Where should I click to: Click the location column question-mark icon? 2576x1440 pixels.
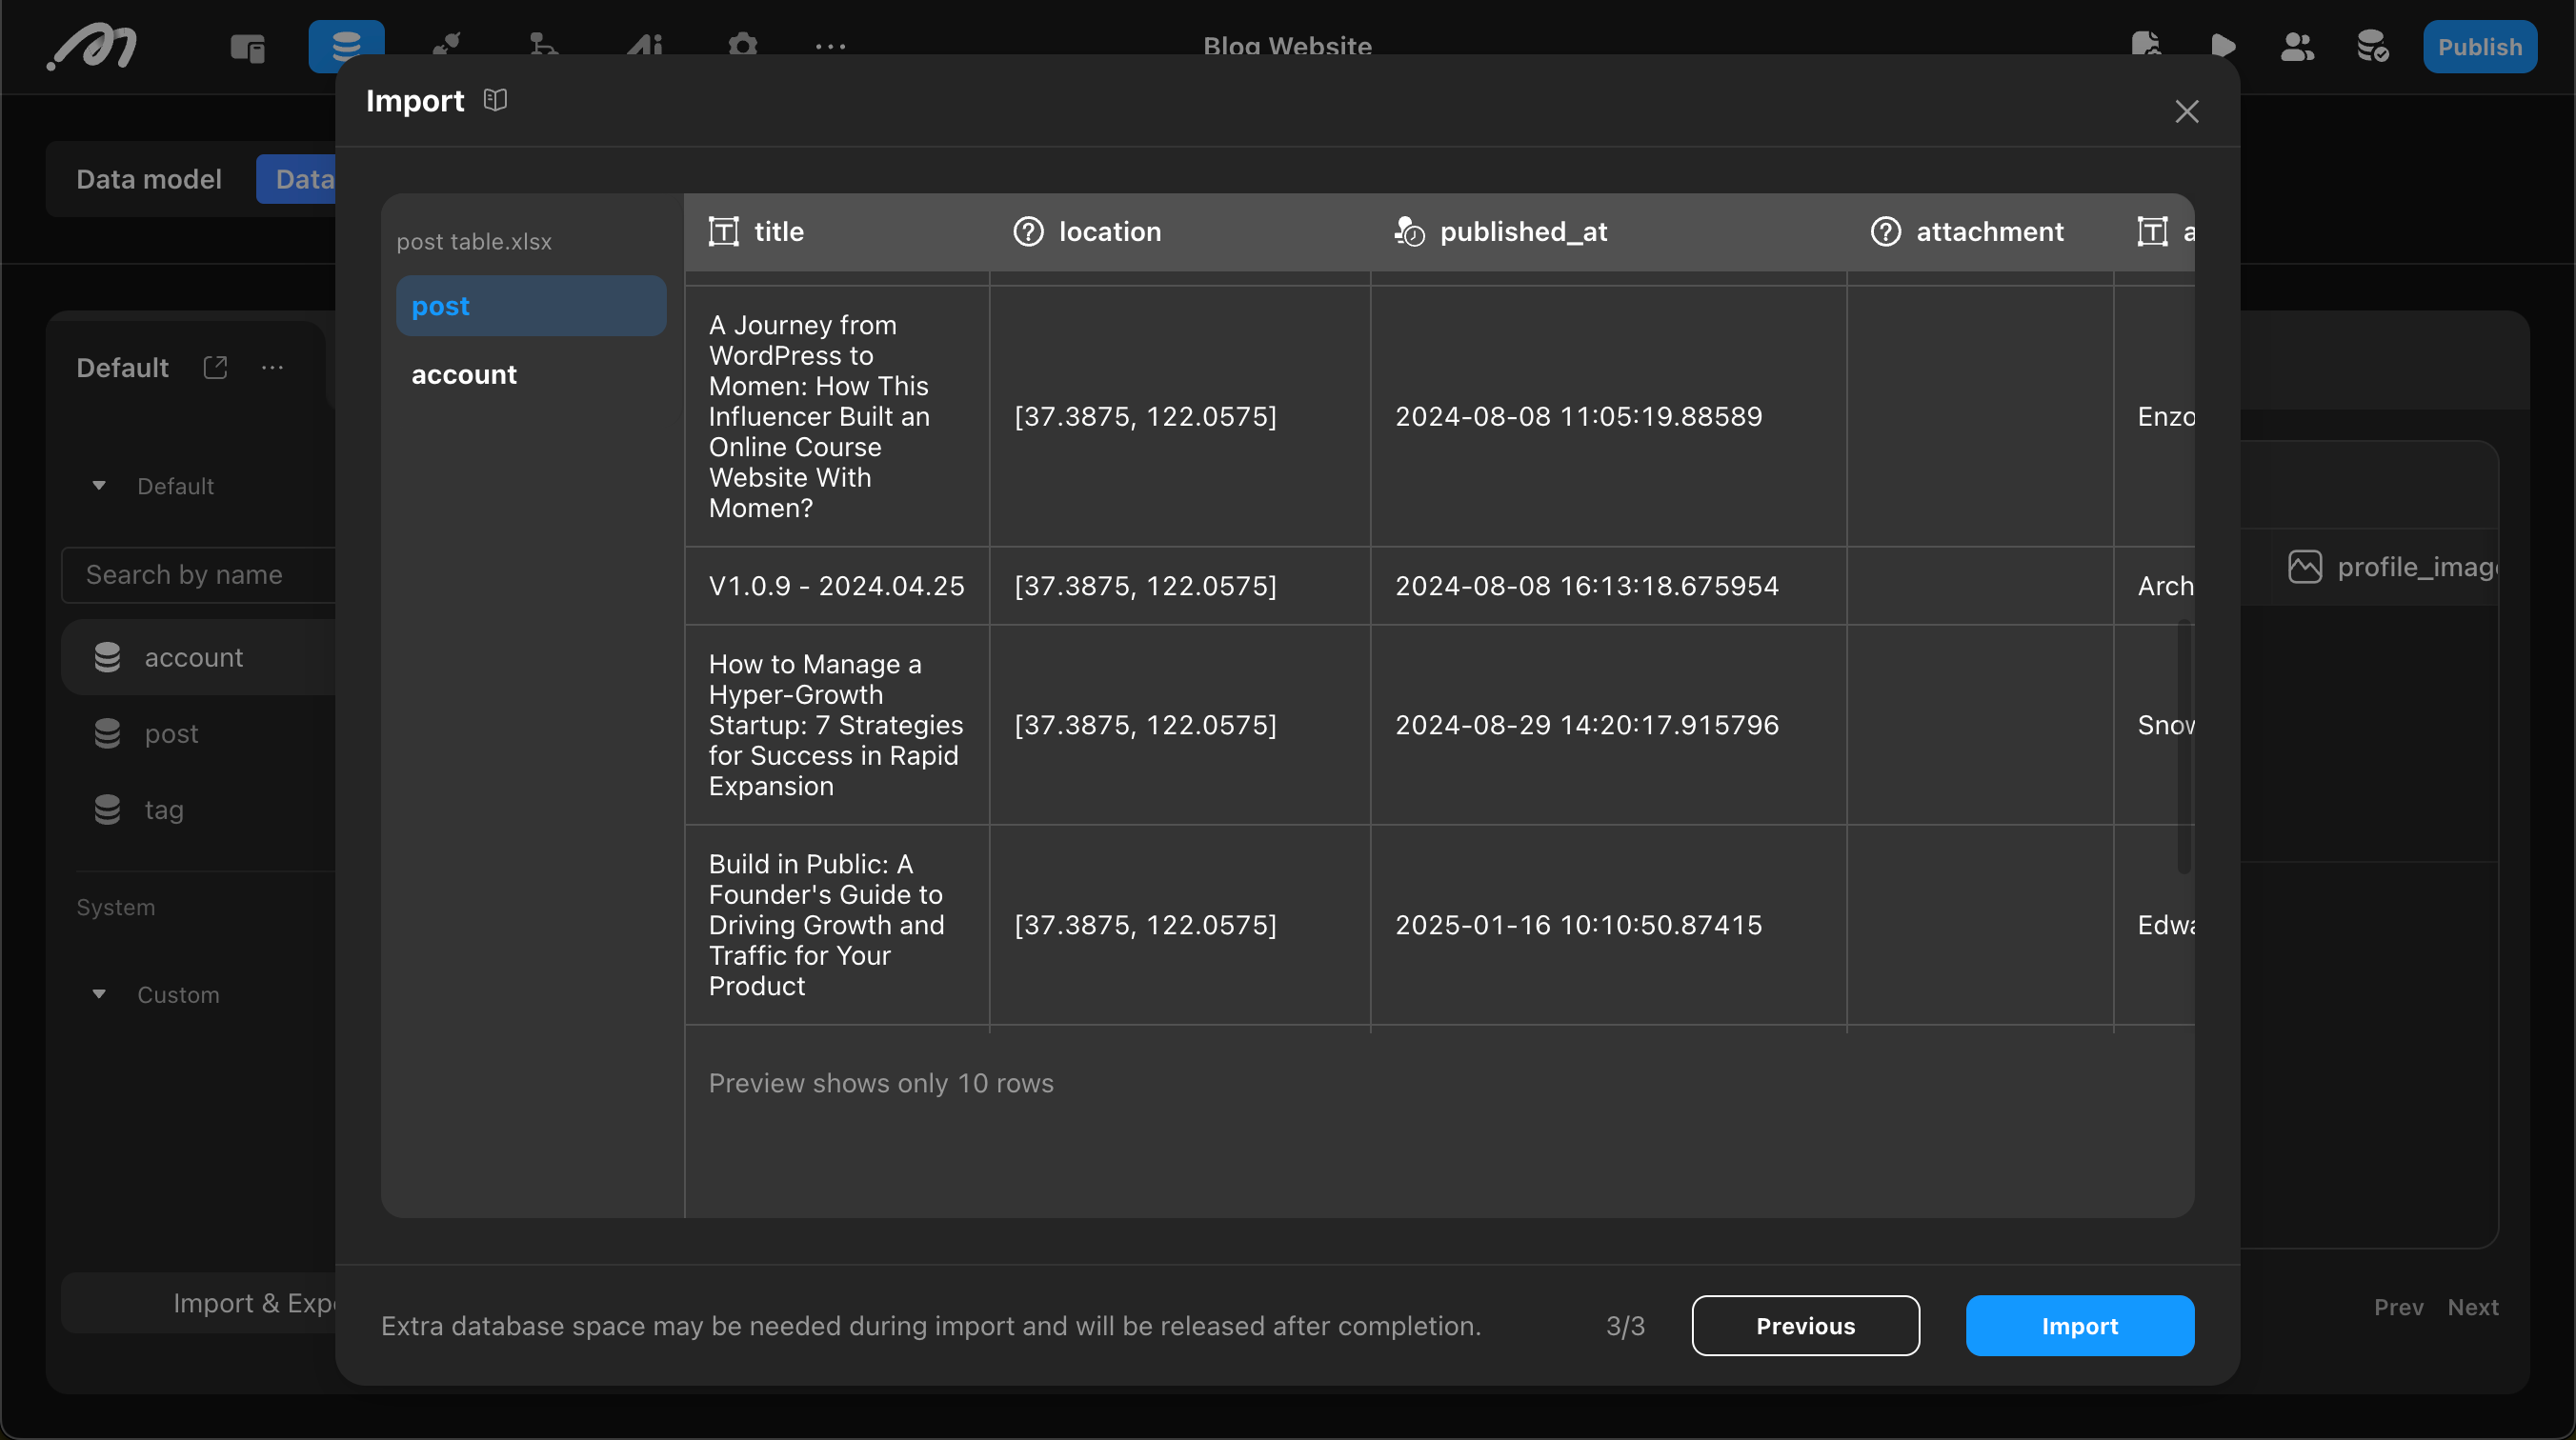click(1028, 231)
